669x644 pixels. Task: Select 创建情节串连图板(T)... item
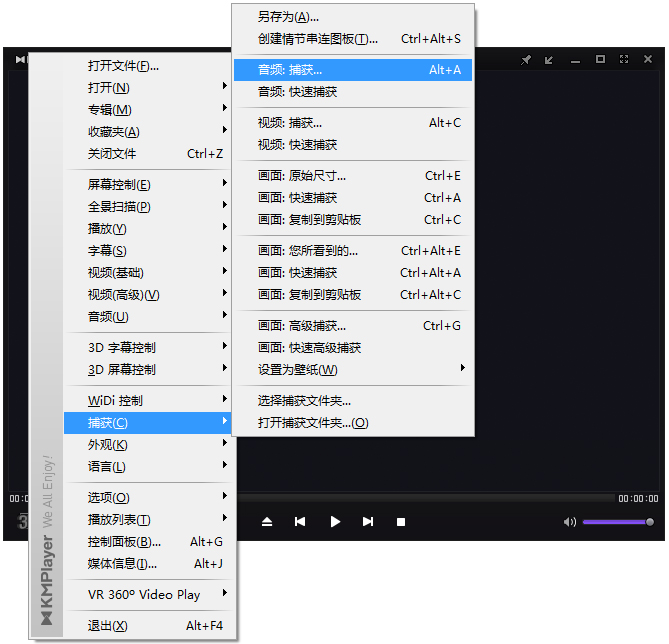[353, 39]
